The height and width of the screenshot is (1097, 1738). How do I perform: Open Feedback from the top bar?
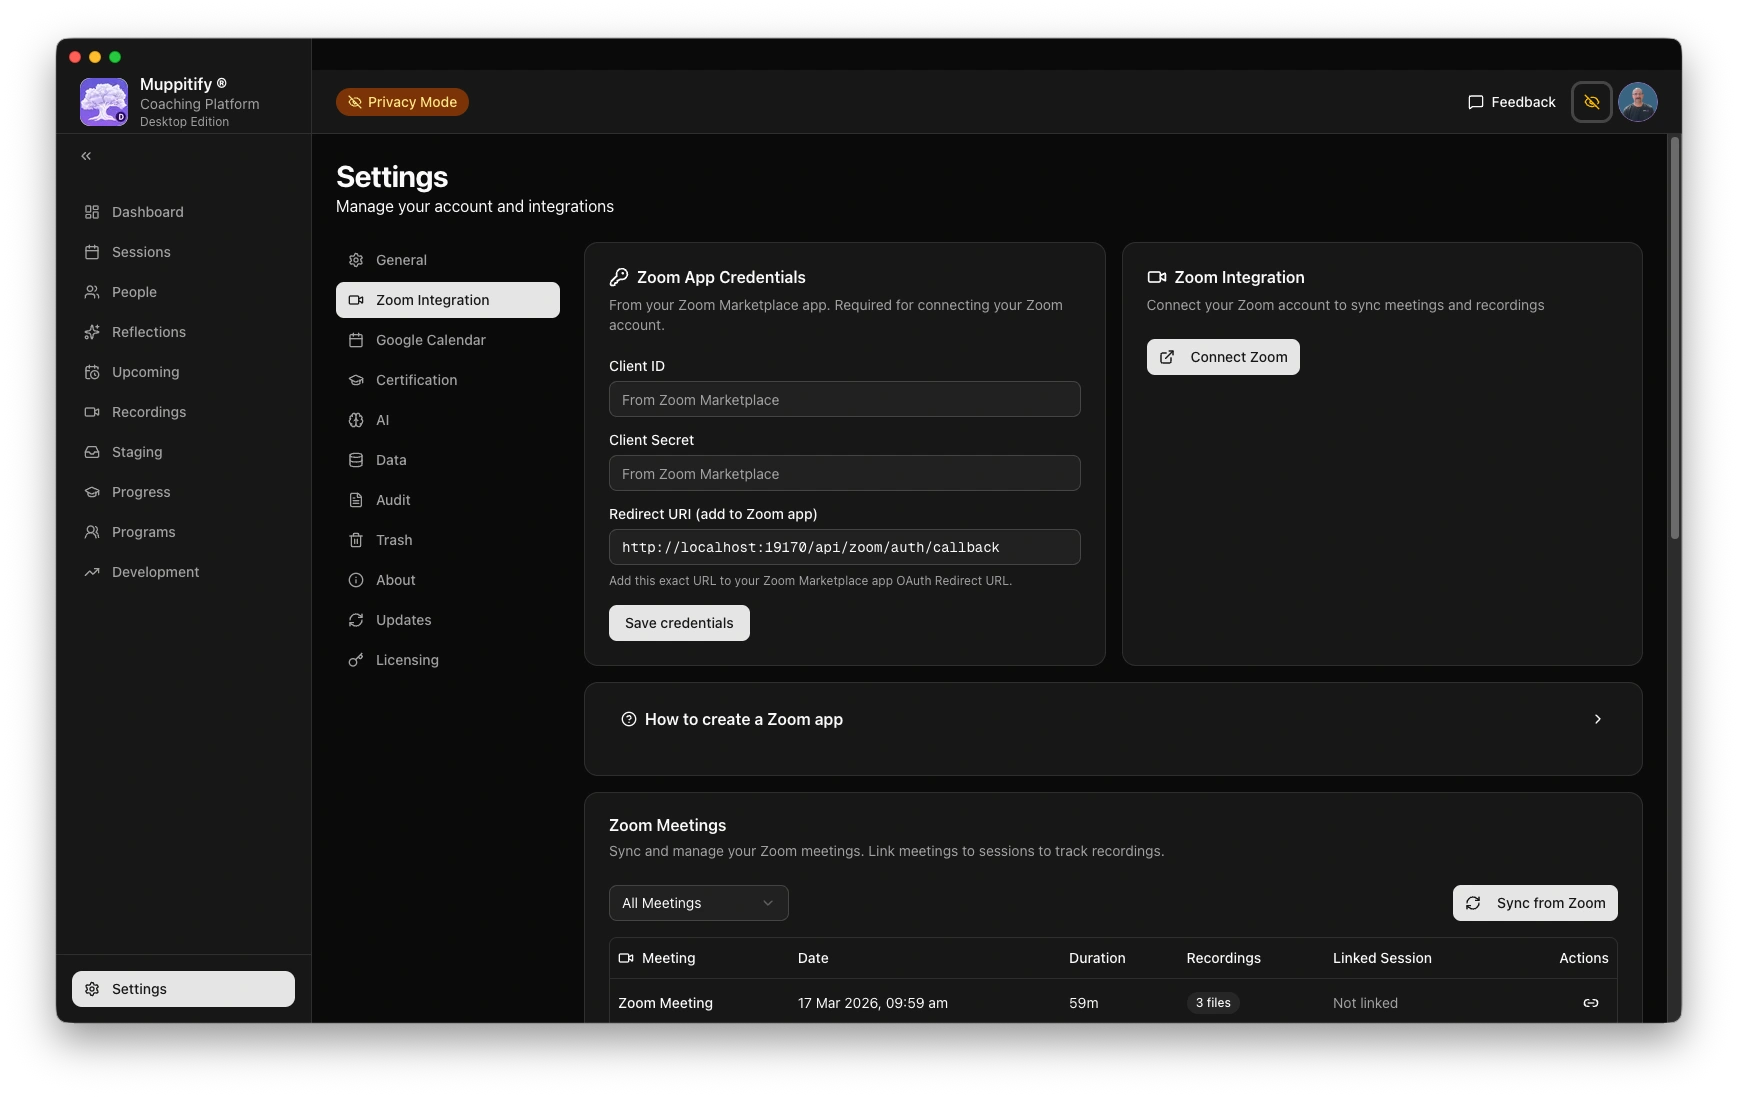coord(1511,102)
